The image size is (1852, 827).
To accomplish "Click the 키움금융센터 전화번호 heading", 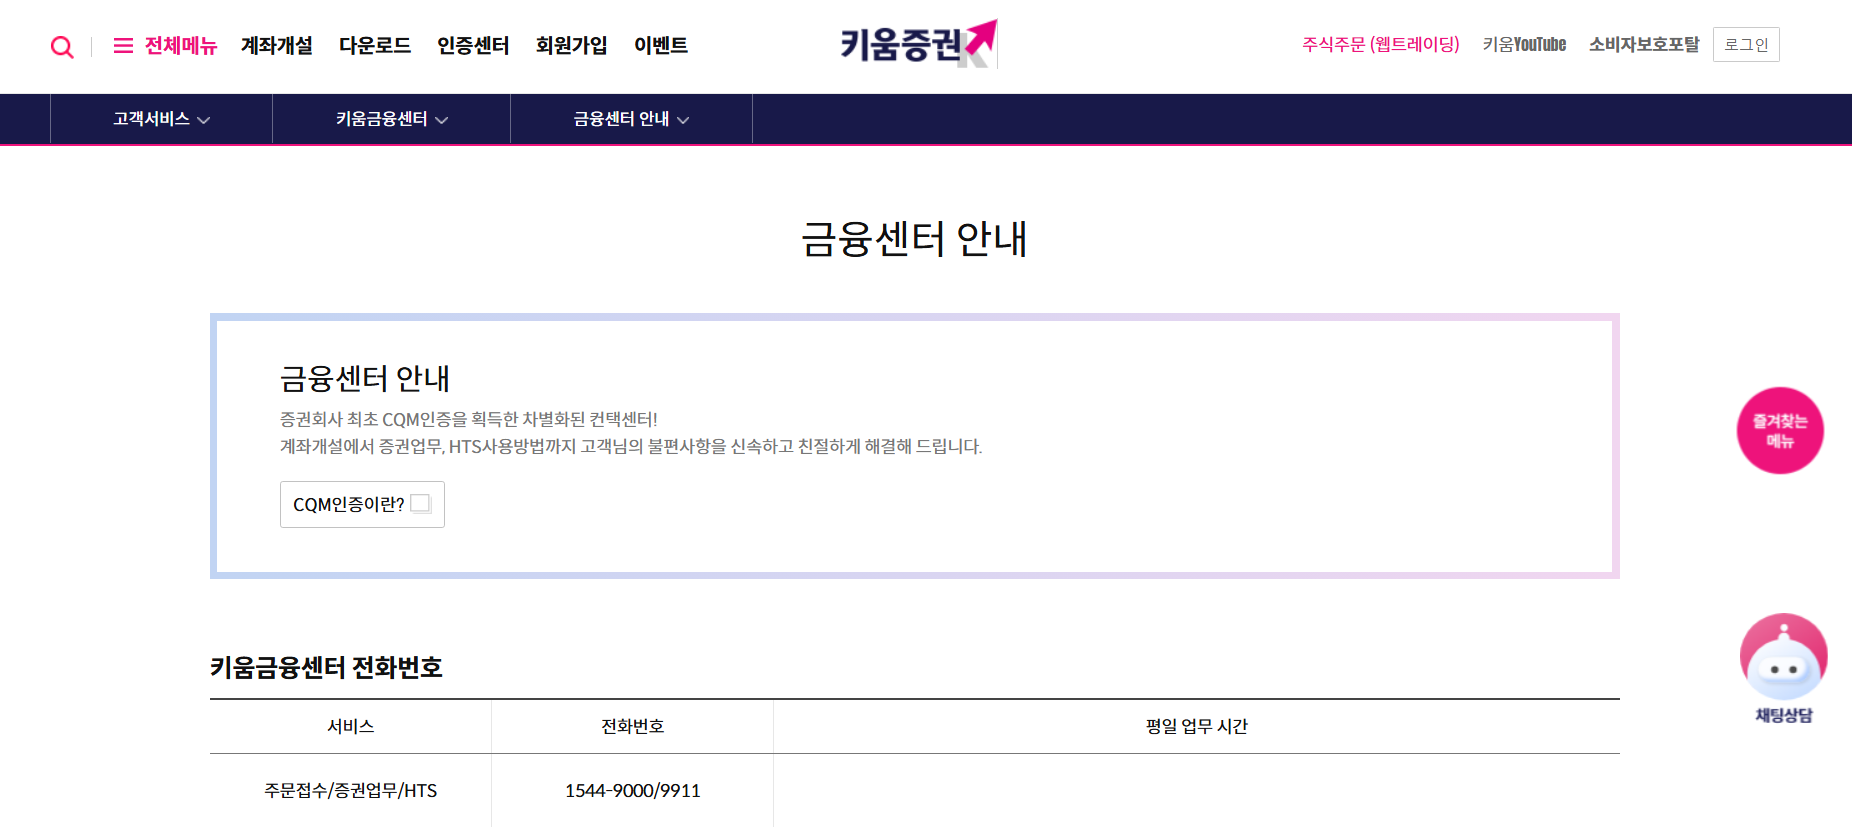I will click(326, 667).
